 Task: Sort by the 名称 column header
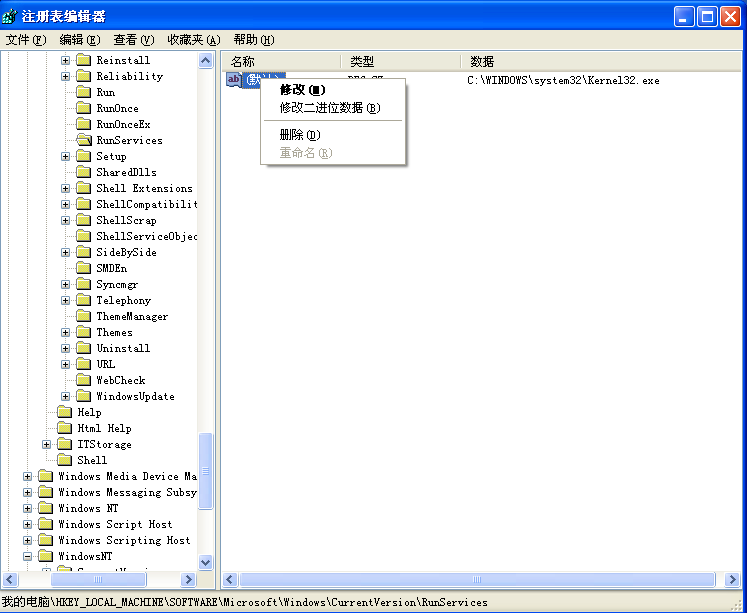click(281, 61)
